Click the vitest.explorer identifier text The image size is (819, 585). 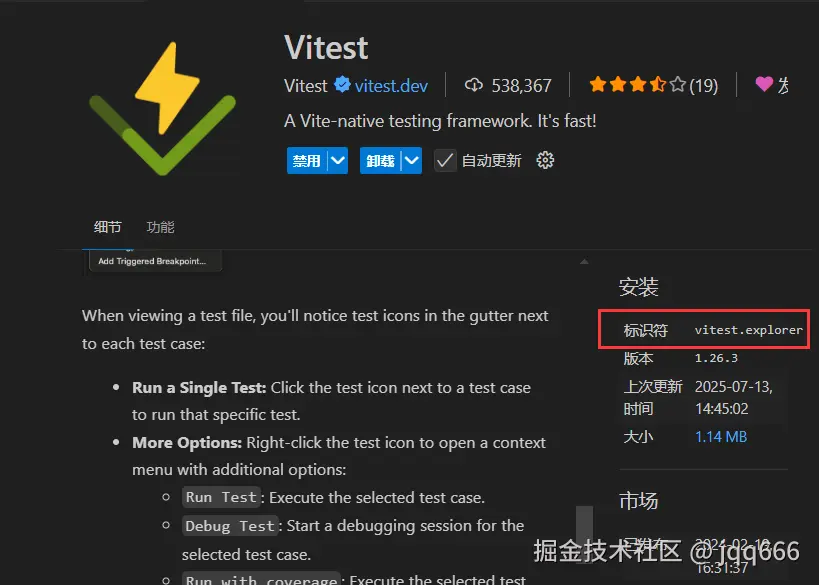point(748,330)
